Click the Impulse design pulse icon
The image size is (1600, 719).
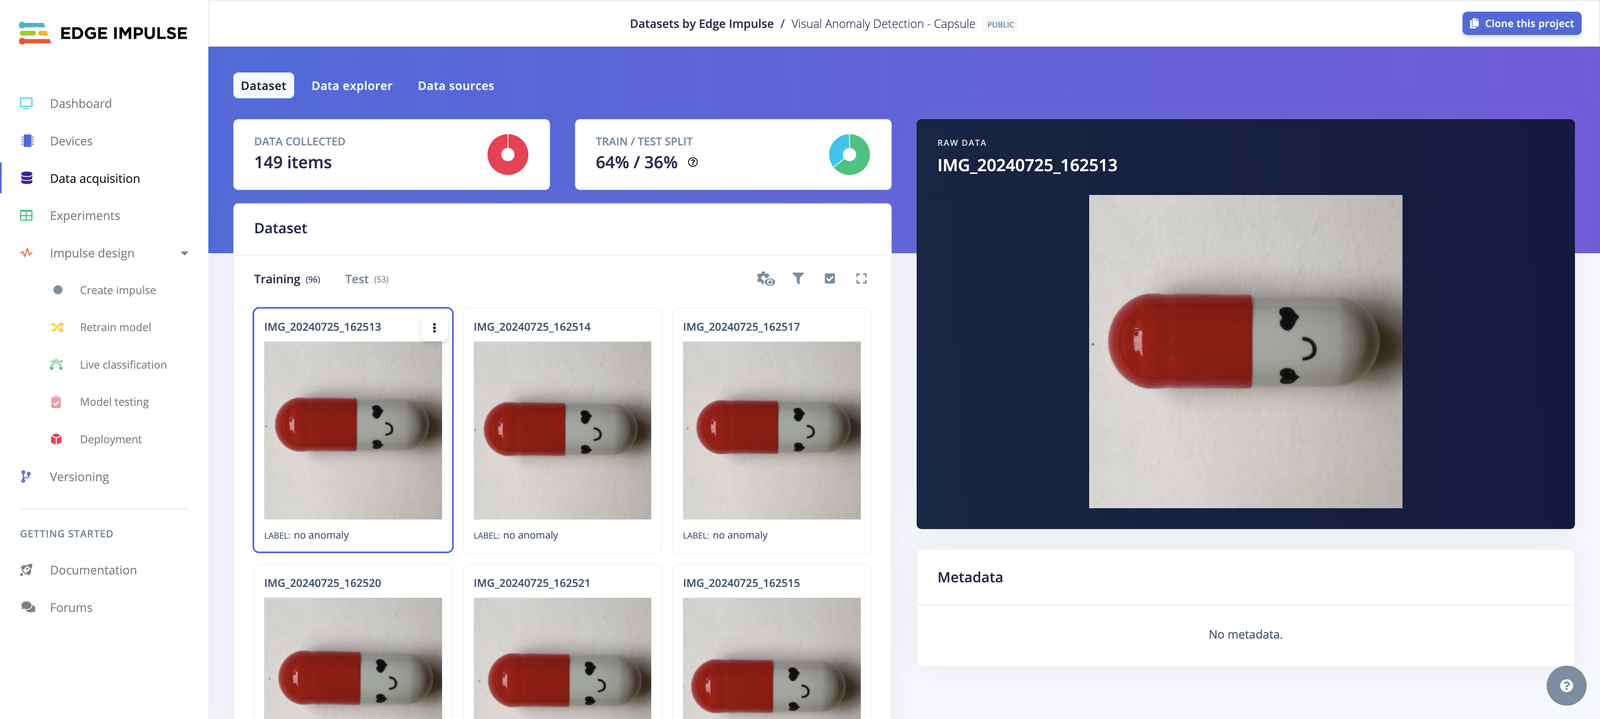27,253
